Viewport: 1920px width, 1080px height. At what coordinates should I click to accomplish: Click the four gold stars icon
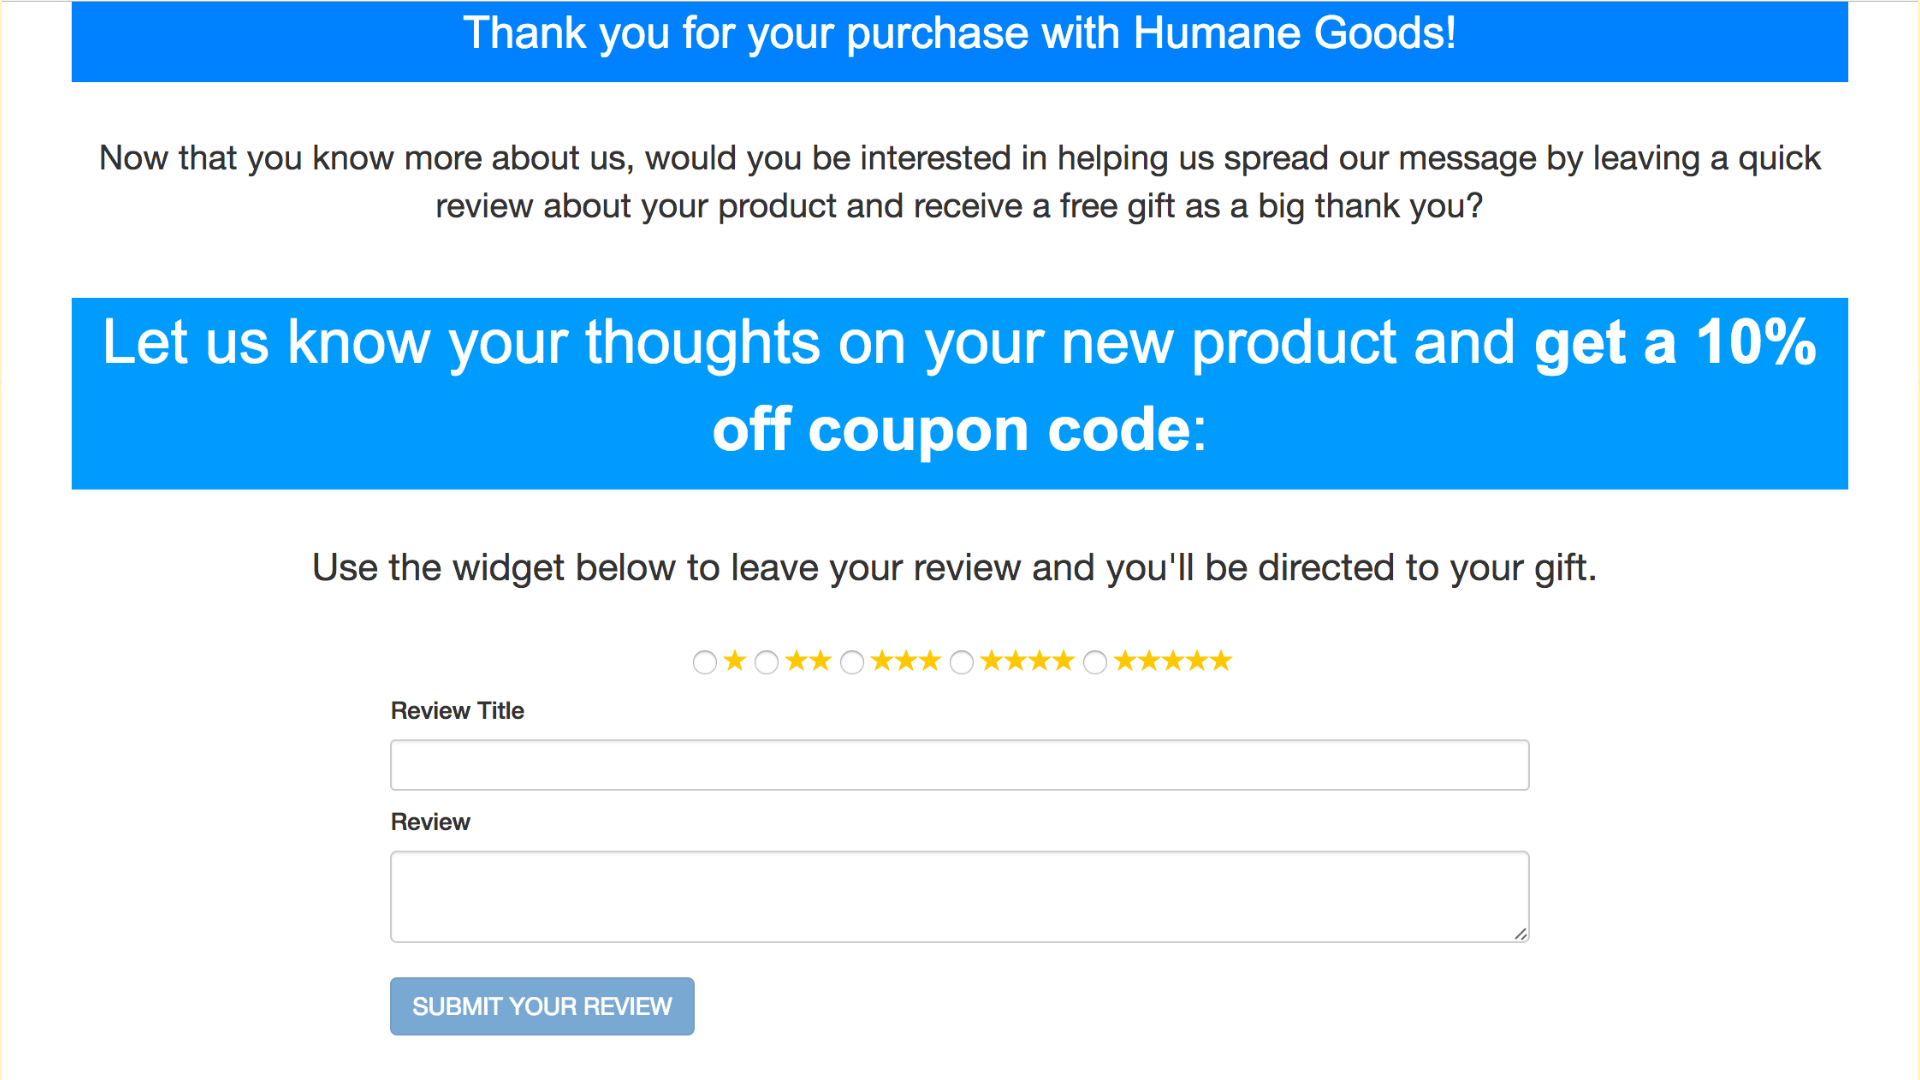(1028, 661)
